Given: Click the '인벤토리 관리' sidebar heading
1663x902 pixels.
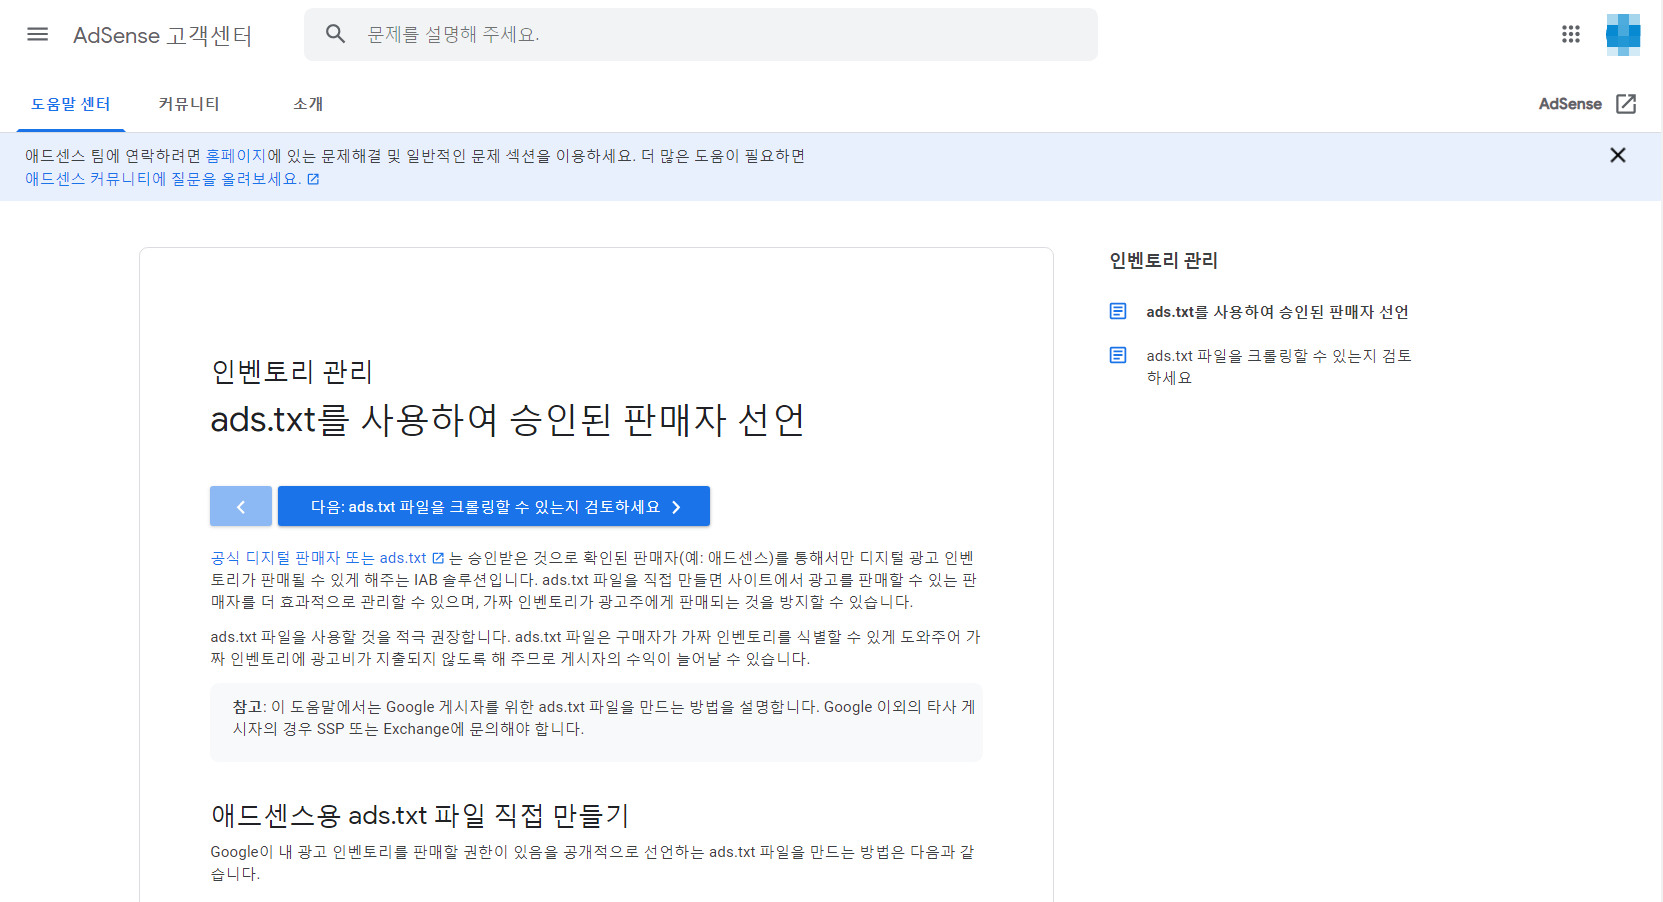Looking at the screenshot, I should pos(1163,261).
